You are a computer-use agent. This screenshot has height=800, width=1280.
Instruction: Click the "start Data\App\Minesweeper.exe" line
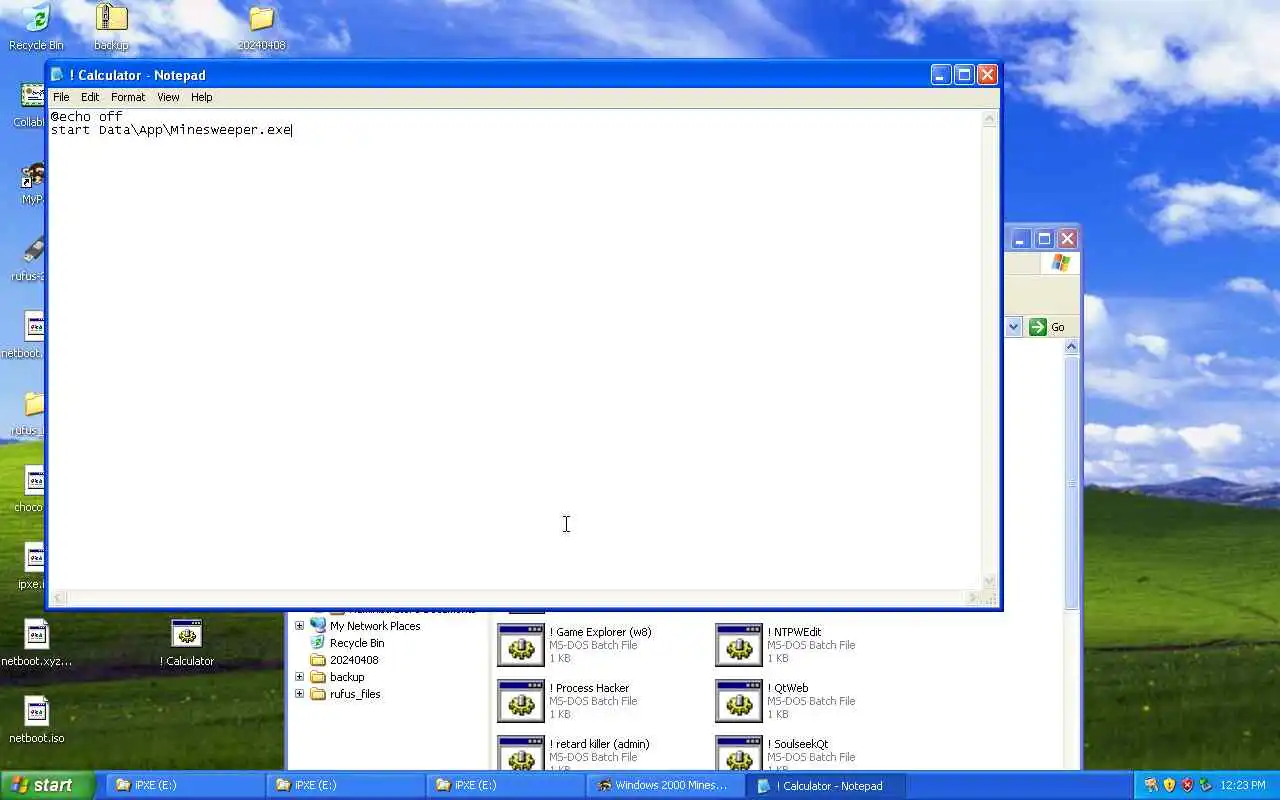[x=171, y=130]
